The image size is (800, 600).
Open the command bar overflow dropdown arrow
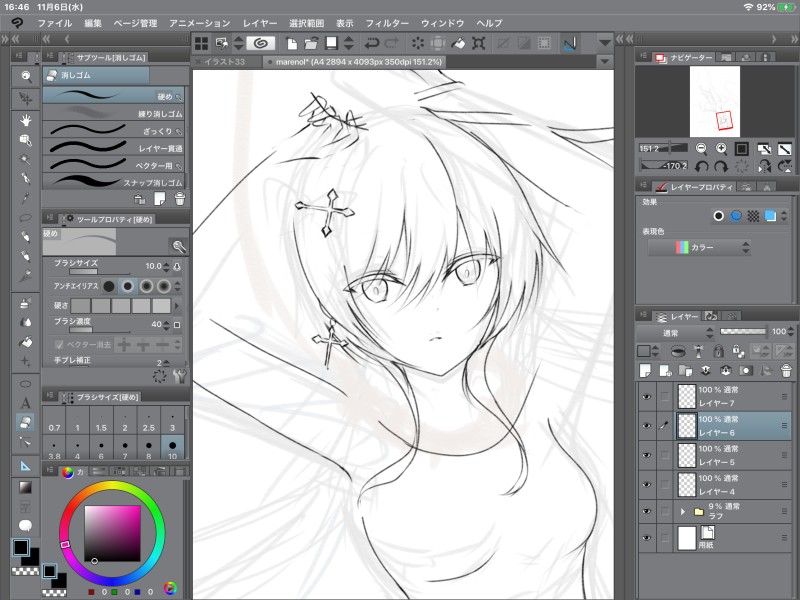tap(605, 43)
